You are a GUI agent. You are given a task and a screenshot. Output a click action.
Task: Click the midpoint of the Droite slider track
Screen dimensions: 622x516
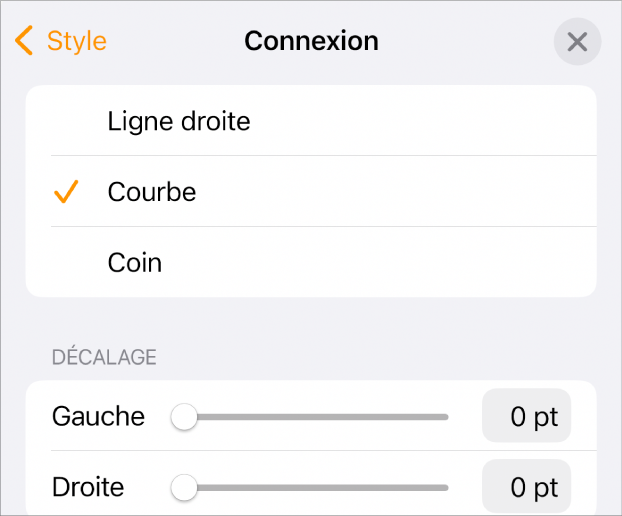(x=316, y=488)
